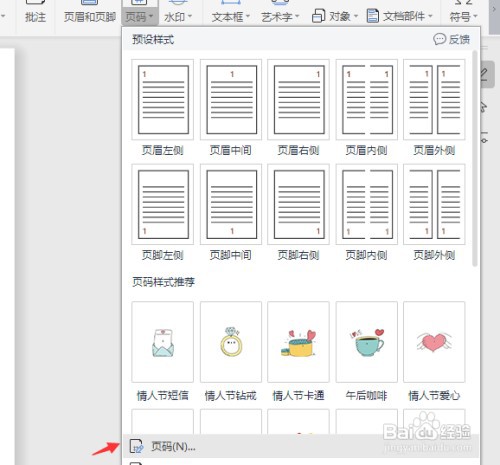Click the 批注 comment ribbon button
This screenshot has width=500, height=465.
pyautogui.click(x=35, y=17)
